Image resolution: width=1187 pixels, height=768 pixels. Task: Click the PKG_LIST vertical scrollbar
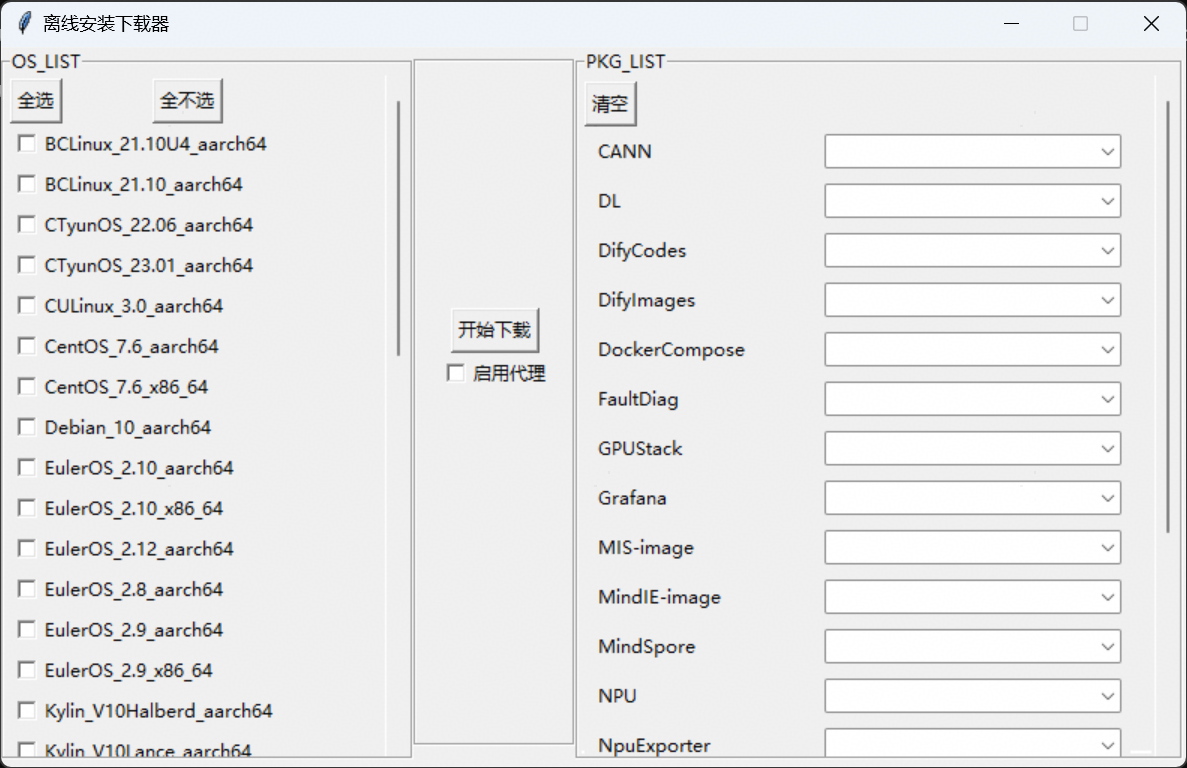[1167, 315]
